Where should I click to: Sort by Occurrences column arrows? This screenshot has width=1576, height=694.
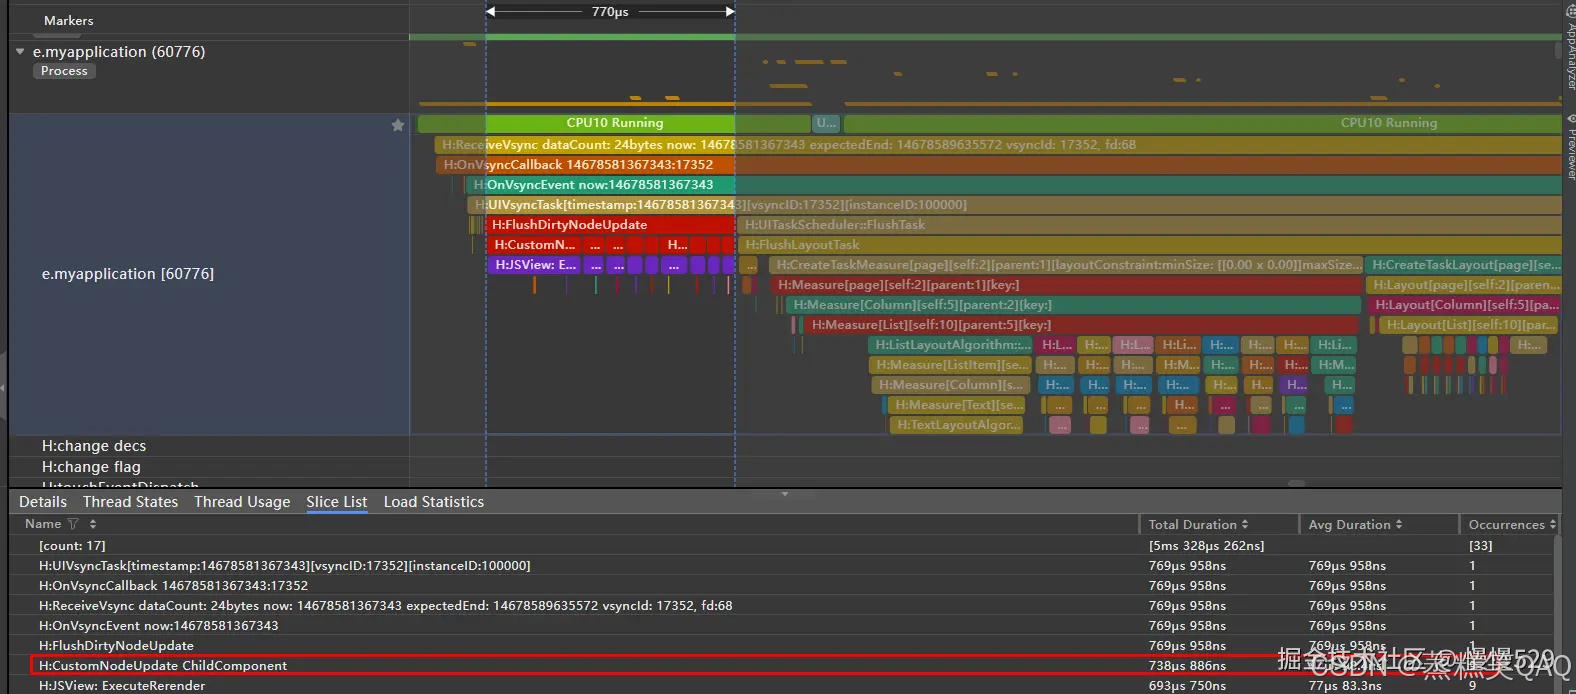(x=1553, y=524)
